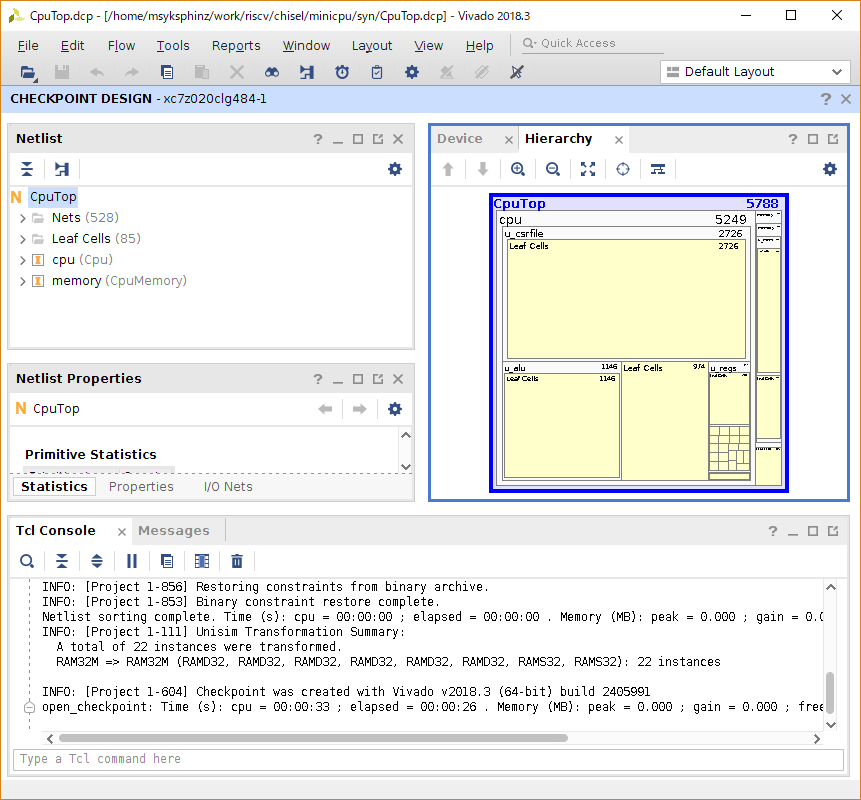The width and height of the screenshot is (861, 800).
Task: Open Schematic view from main toolbar
Action: click(307, 72)
